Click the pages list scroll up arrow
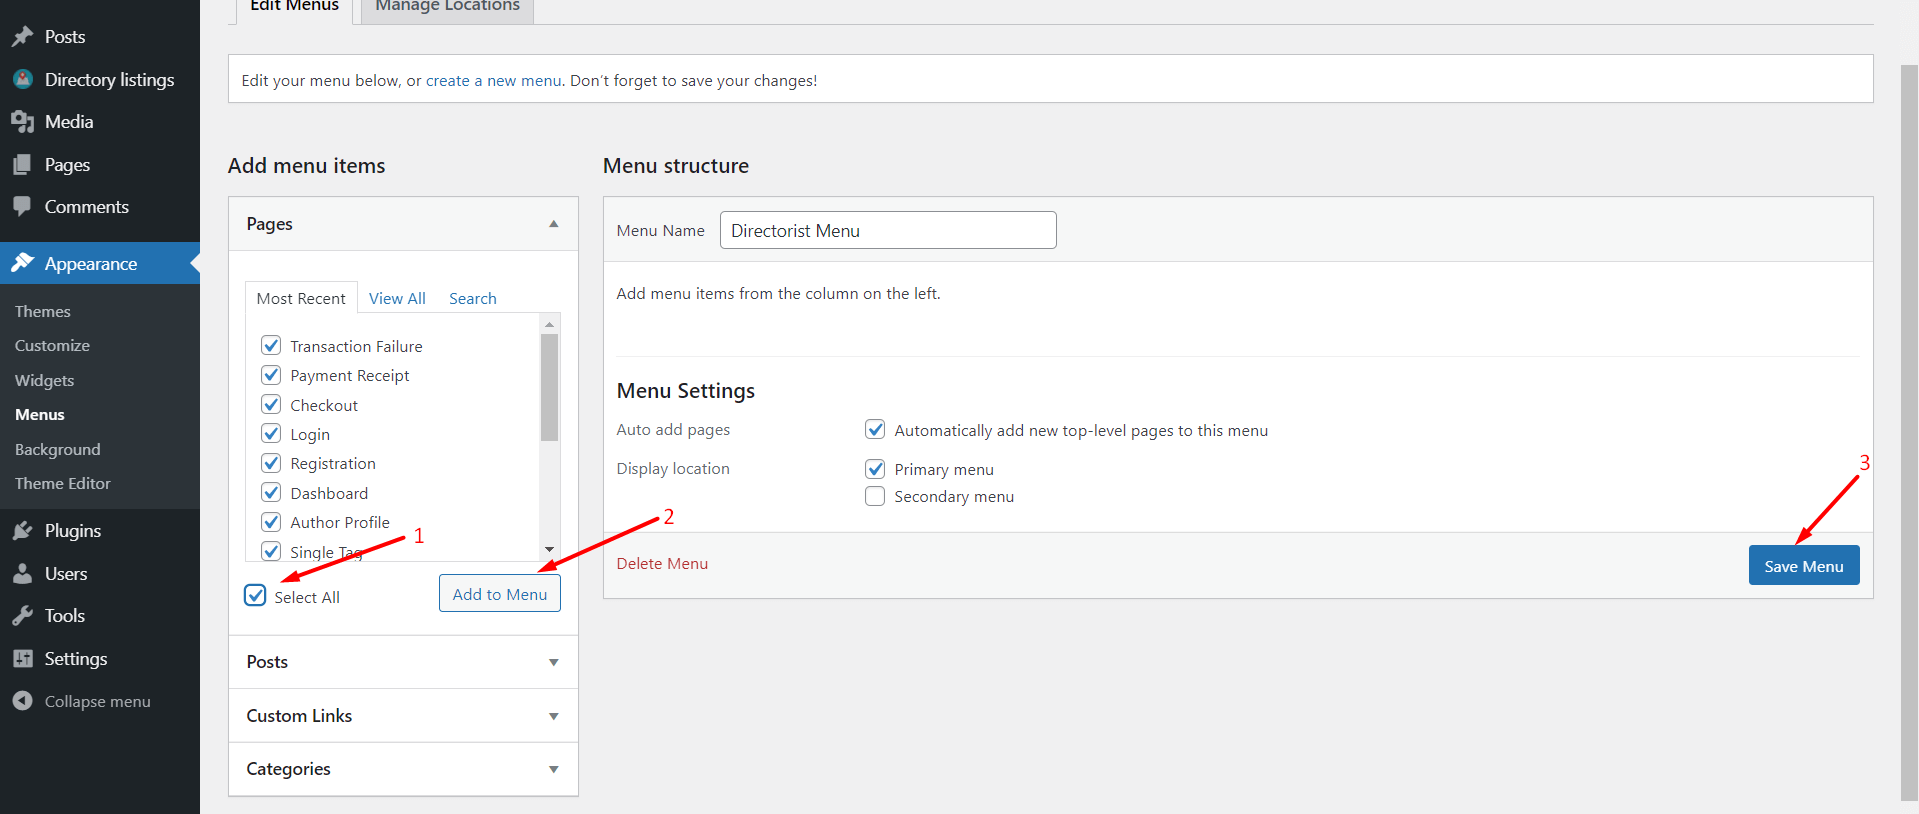 pyautogui.click(x=549, y=324)
